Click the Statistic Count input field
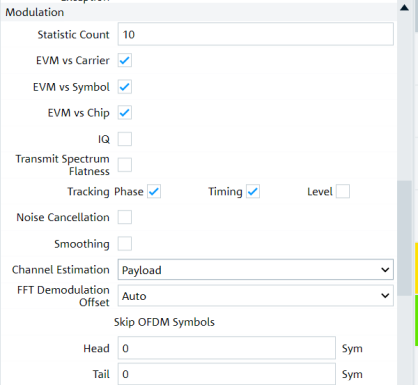The height and width of the screenshot is (385, 418). pos(256,34)
